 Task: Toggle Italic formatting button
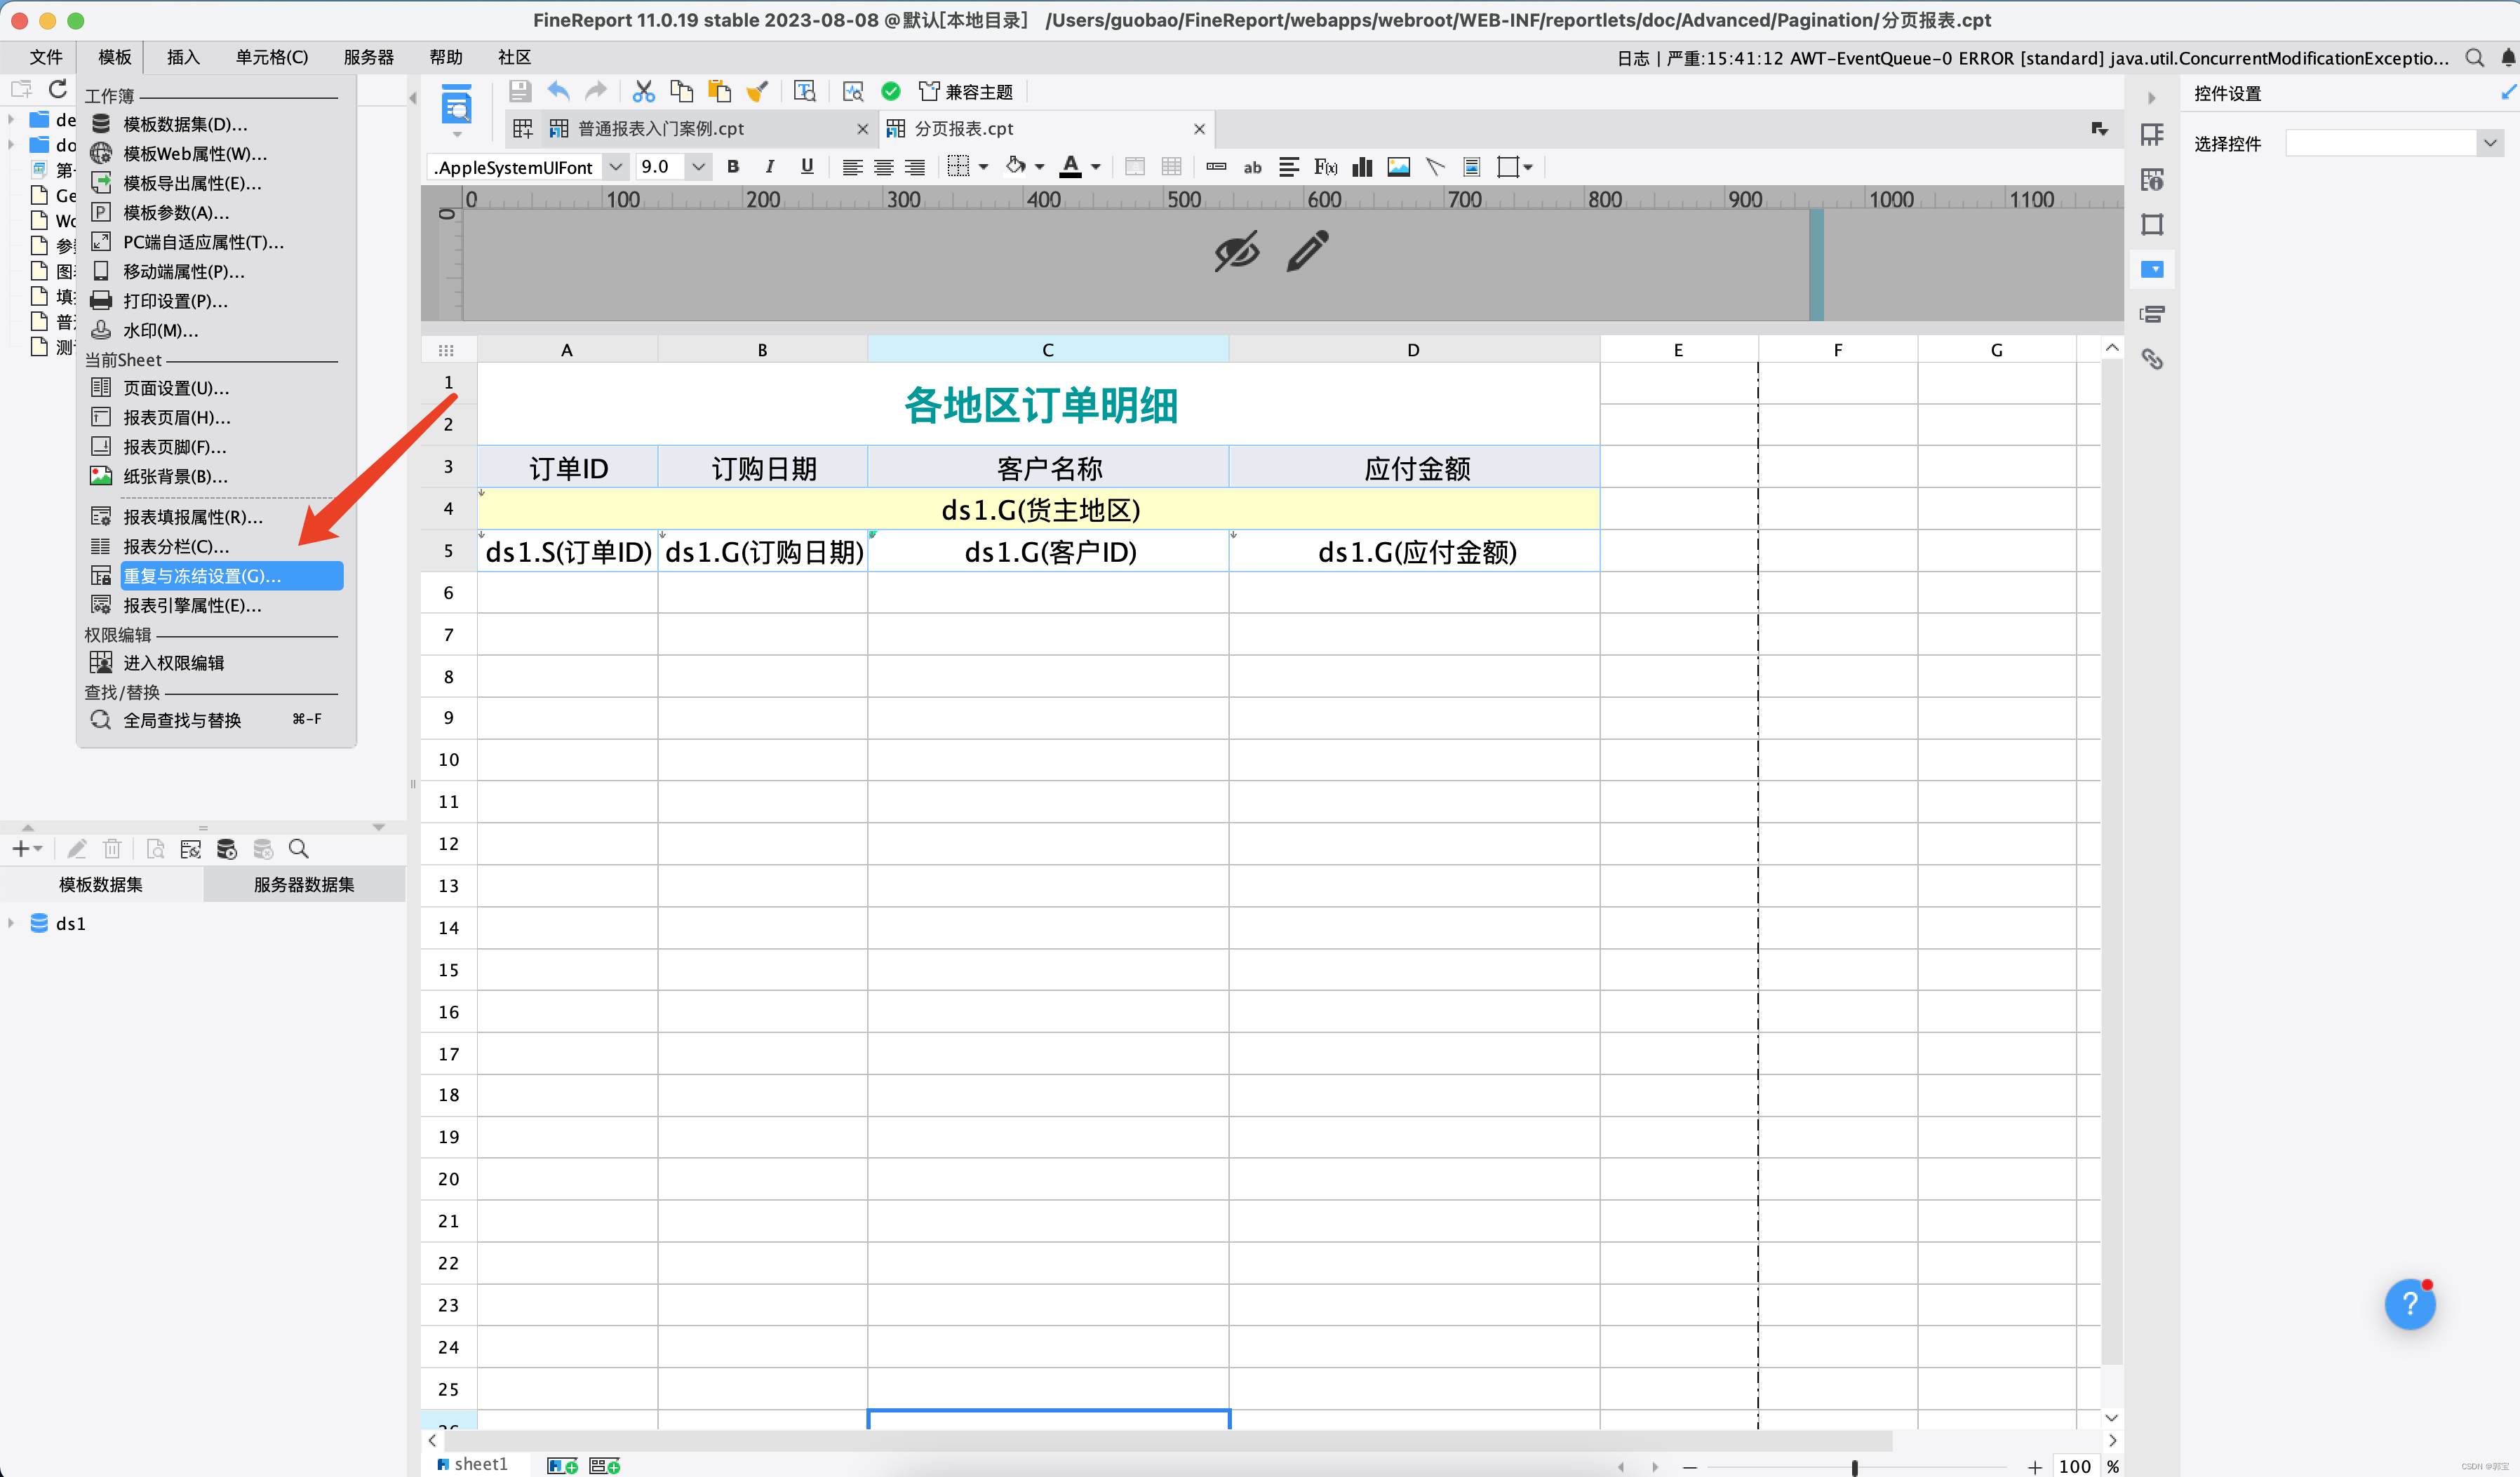(x=769, y=167)
